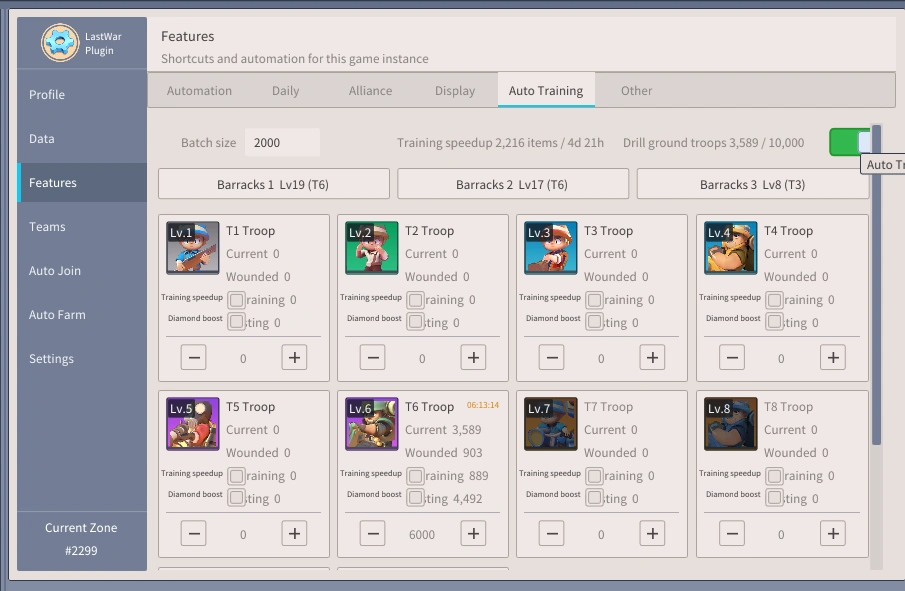This screenshot has width=905, height=591.
Task: Switch to the Other tab
Action: (x=636, y=91)
